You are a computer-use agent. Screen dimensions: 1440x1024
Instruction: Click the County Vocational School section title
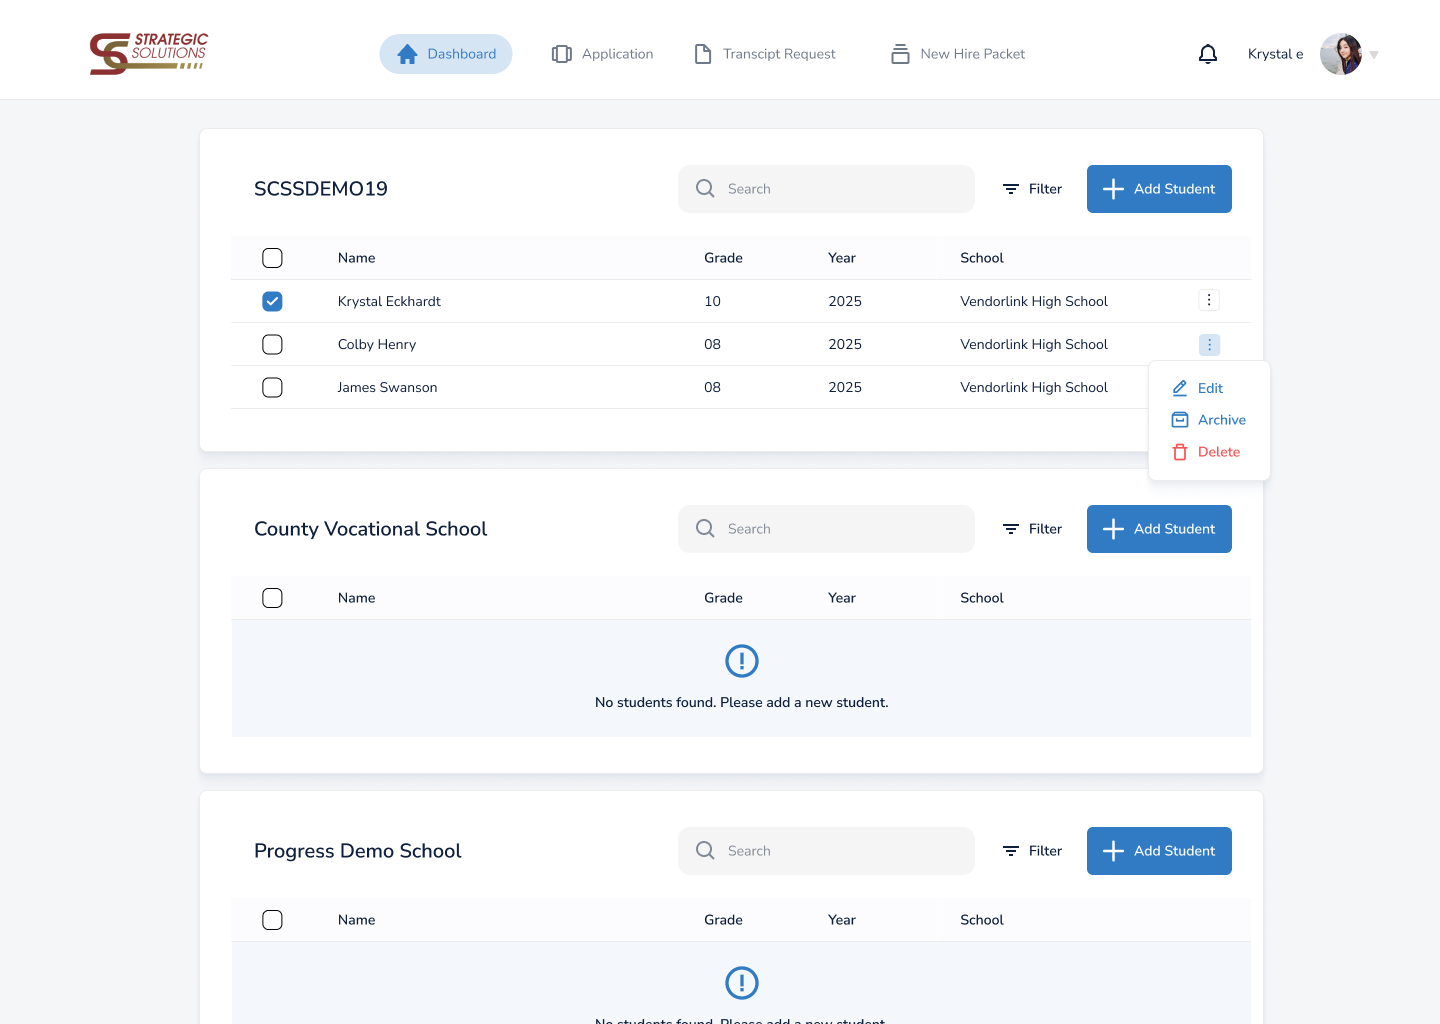pos(371,529)
